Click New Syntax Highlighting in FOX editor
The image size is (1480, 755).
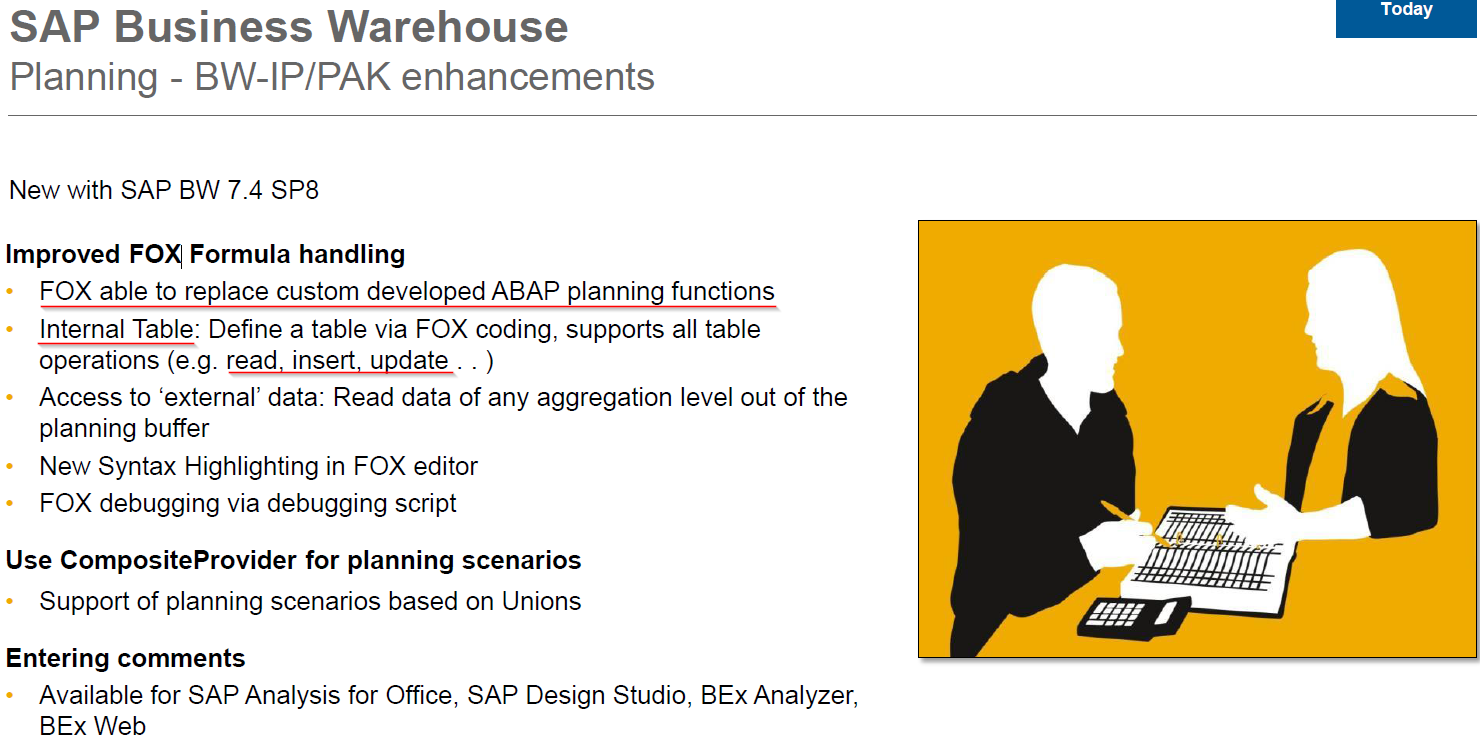[259, 466]
